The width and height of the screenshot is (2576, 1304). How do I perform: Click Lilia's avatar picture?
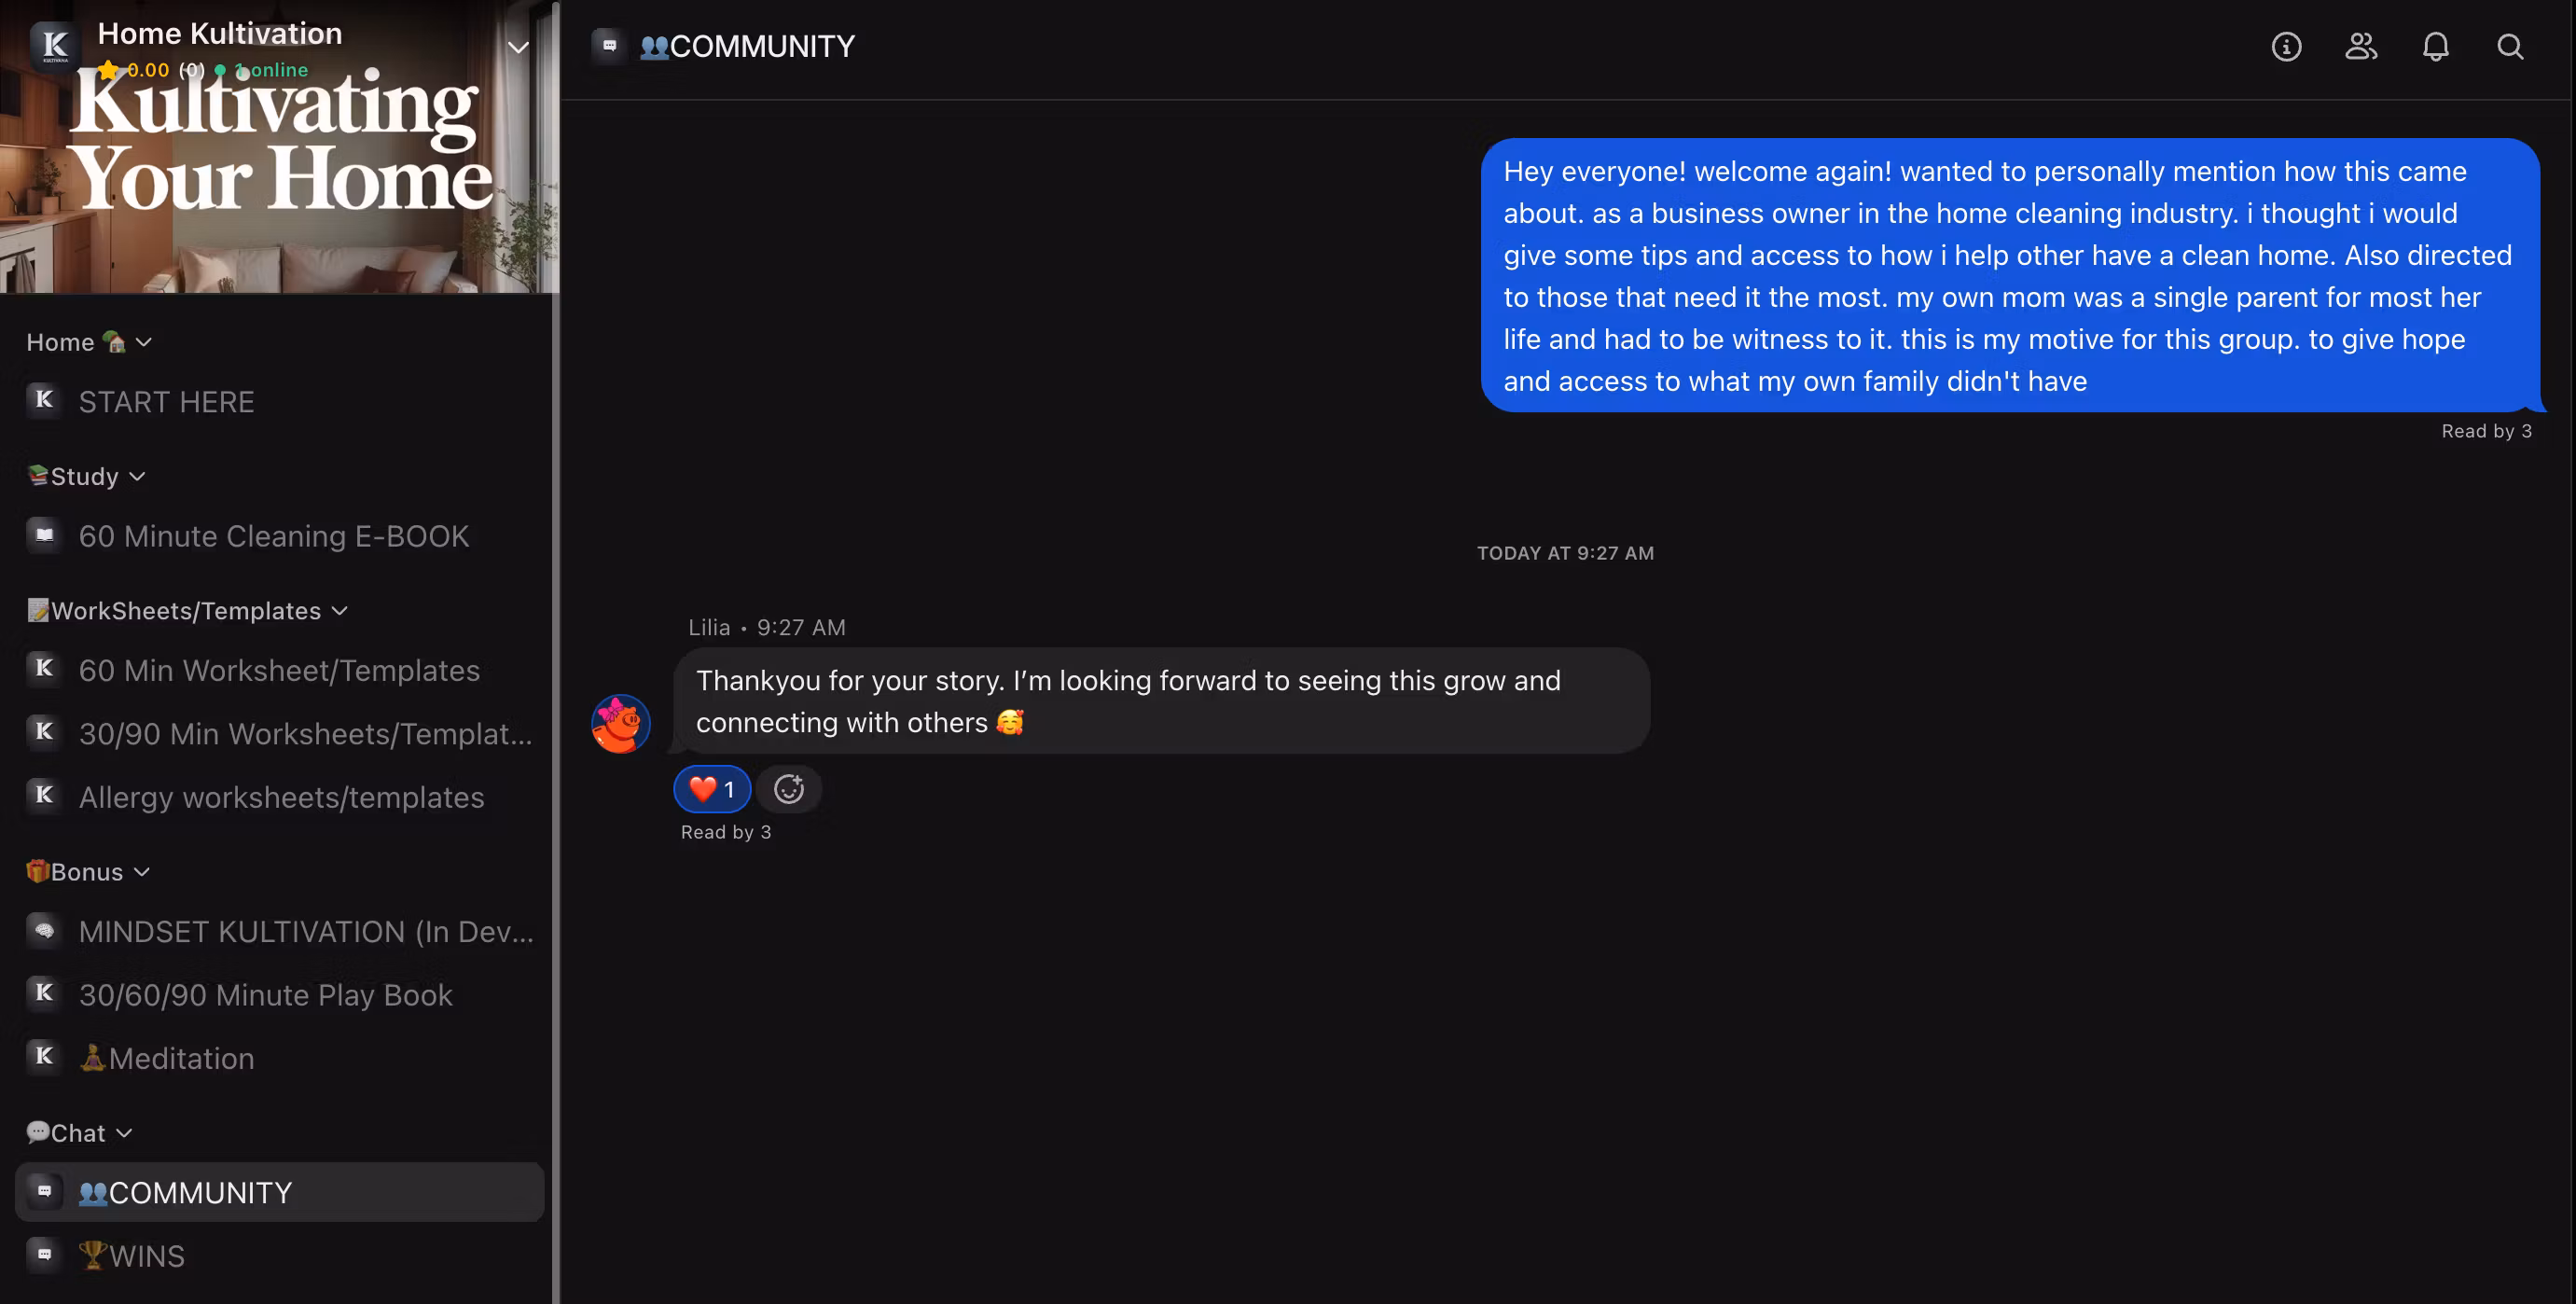620,723
